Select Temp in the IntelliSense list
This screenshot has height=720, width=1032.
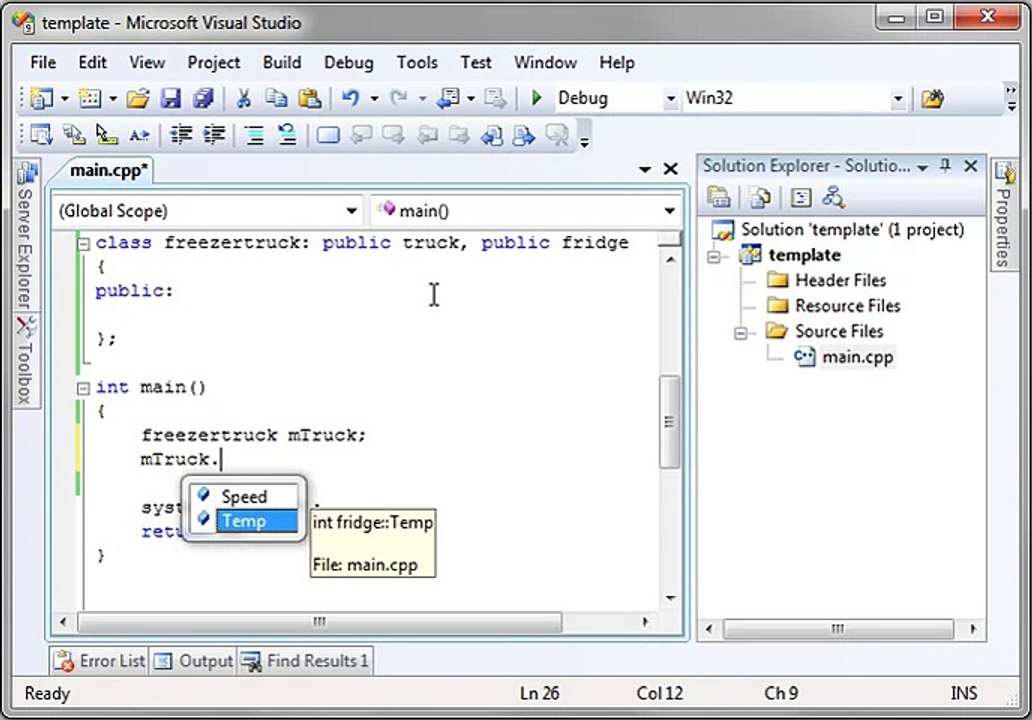coord(244,521)
